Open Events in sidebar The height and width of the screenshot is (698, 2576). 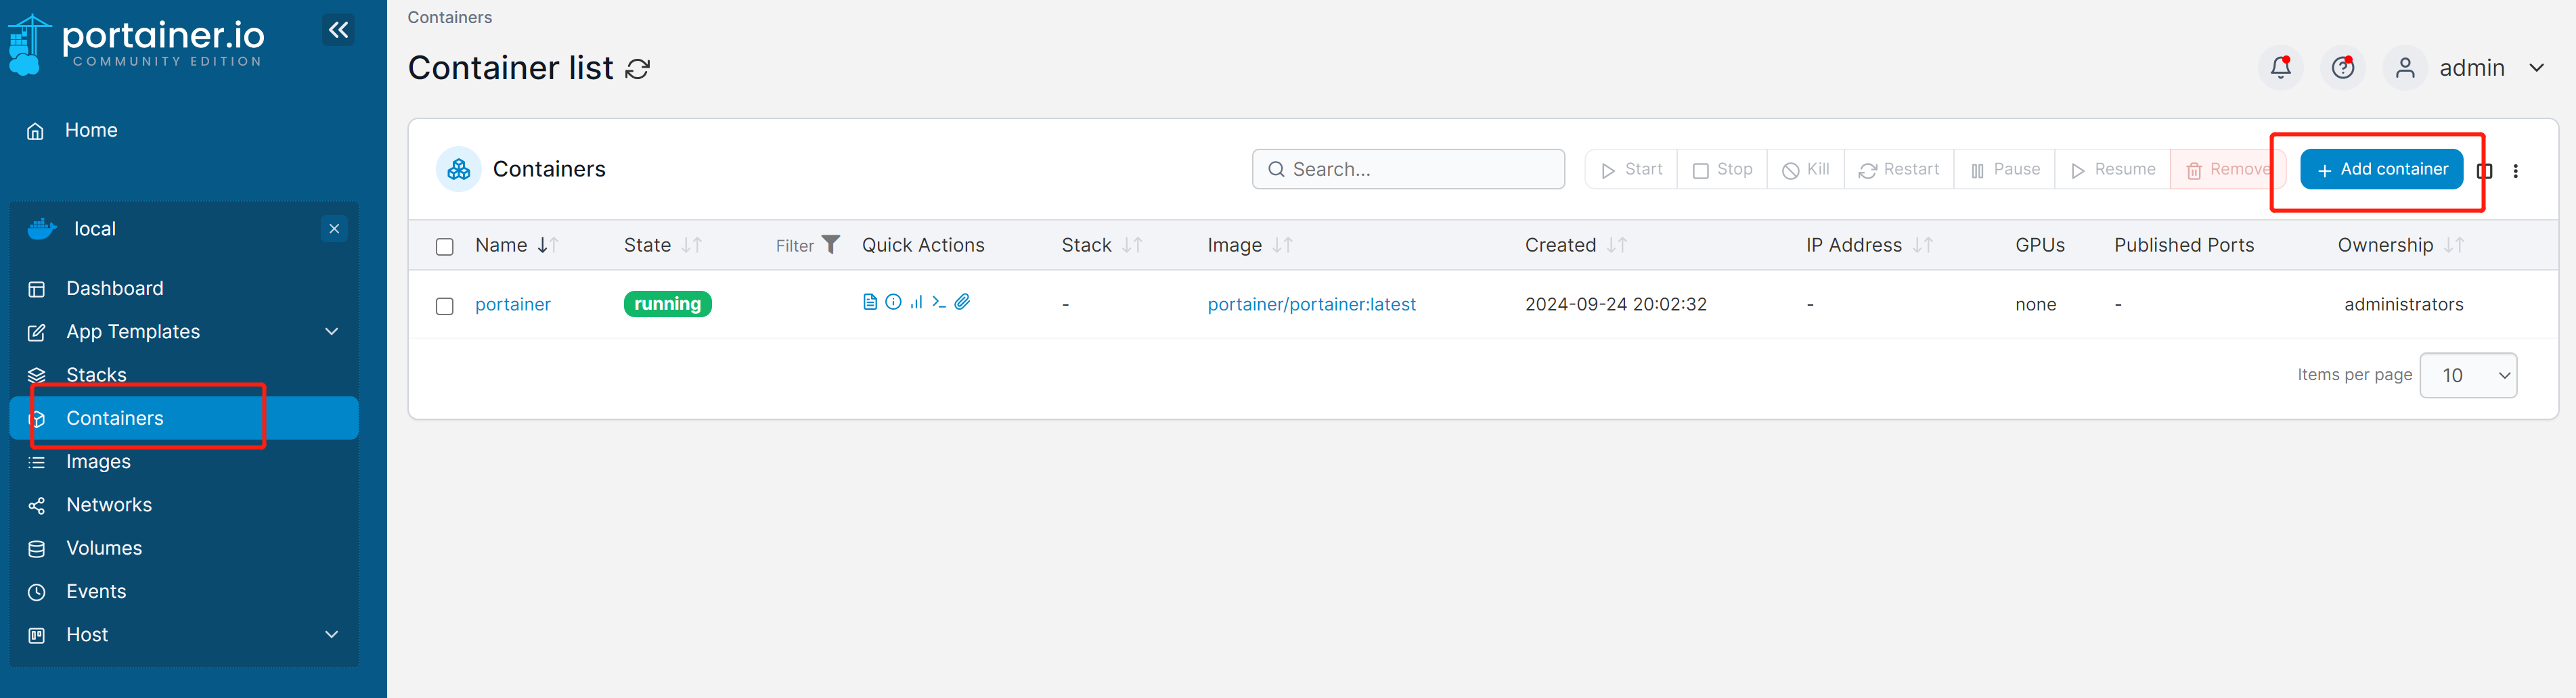pyautogui.click(x=96, y=591)
